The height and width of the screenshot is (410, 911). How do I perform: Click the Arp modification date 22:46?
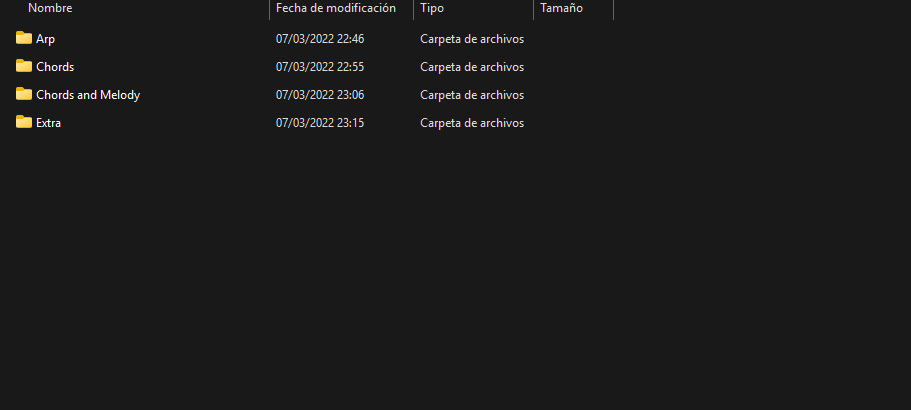coord(320,39)
